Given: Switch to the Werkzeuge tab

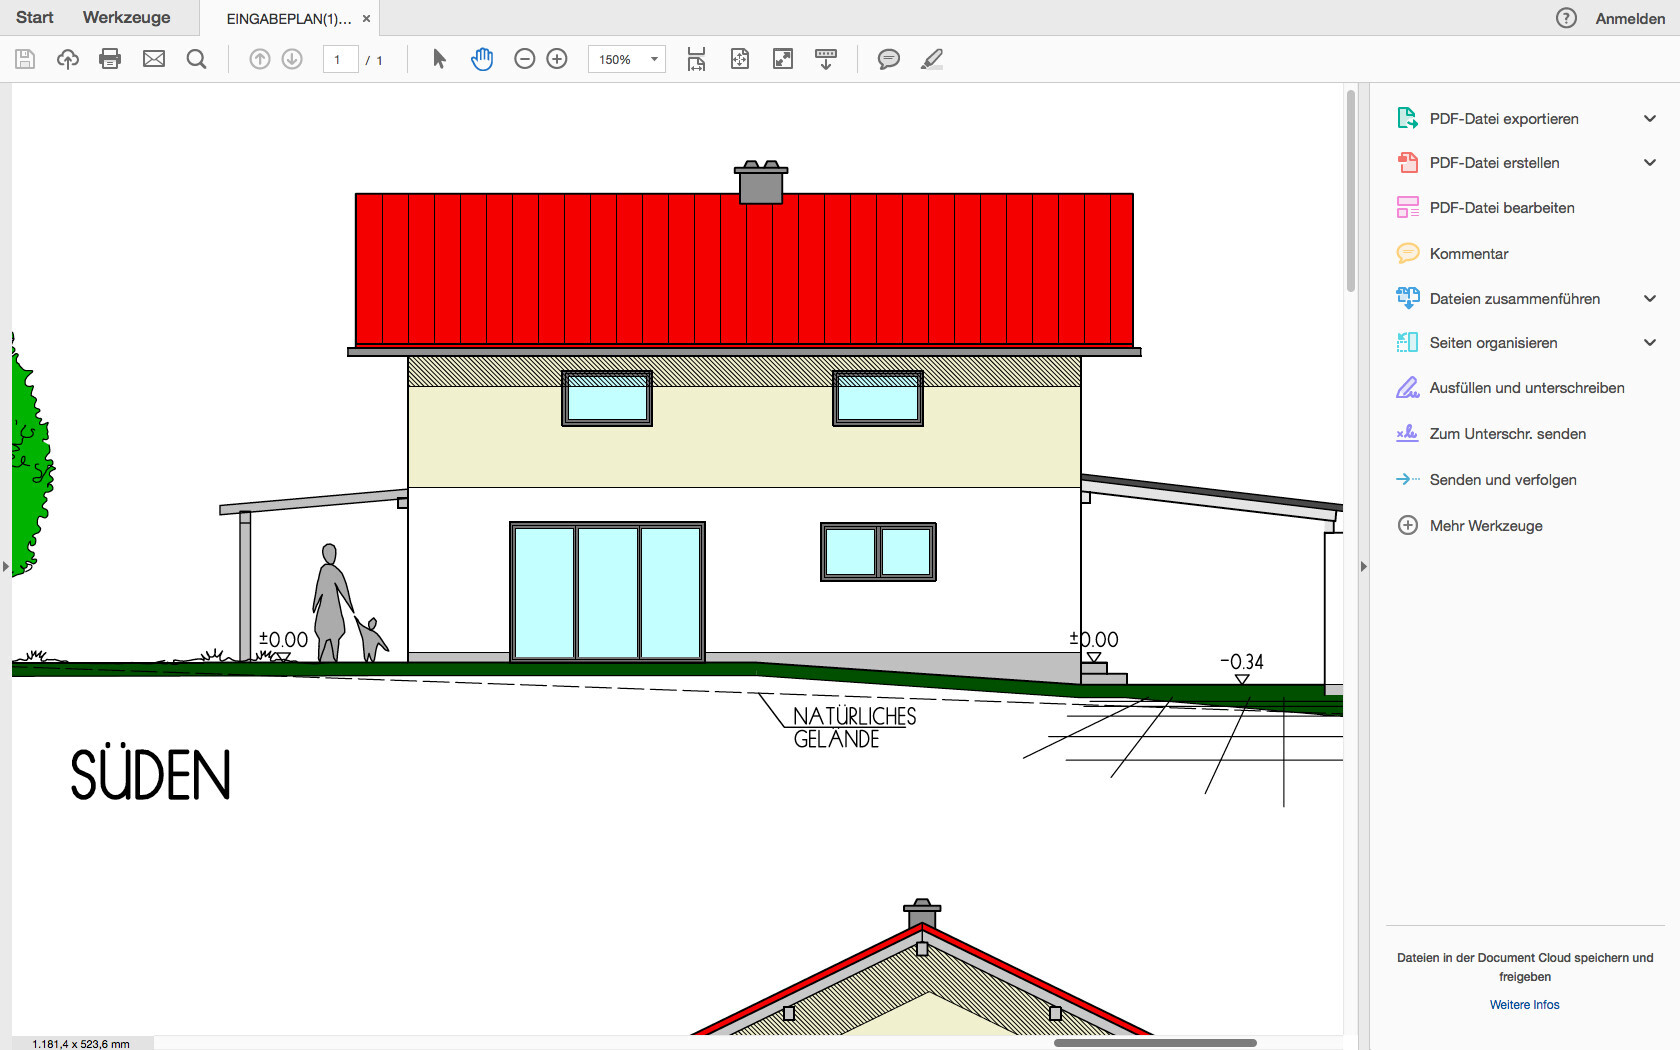Looking at the screenshot, I should (x=126, y=18).
